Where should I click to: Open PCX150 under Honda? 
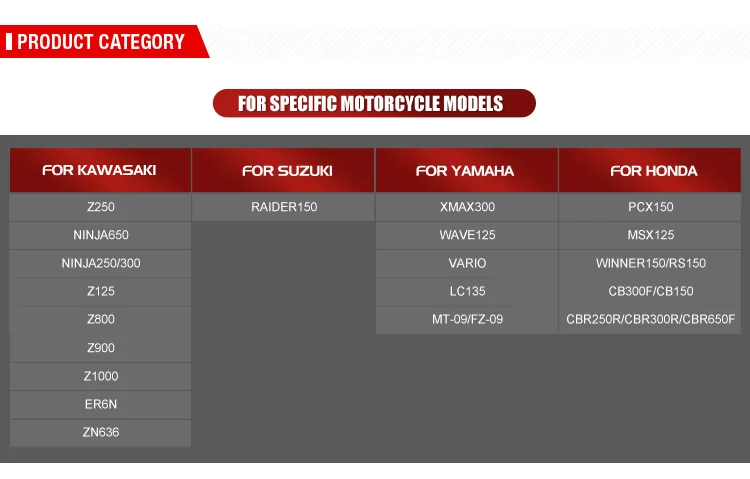pos(650,208)
